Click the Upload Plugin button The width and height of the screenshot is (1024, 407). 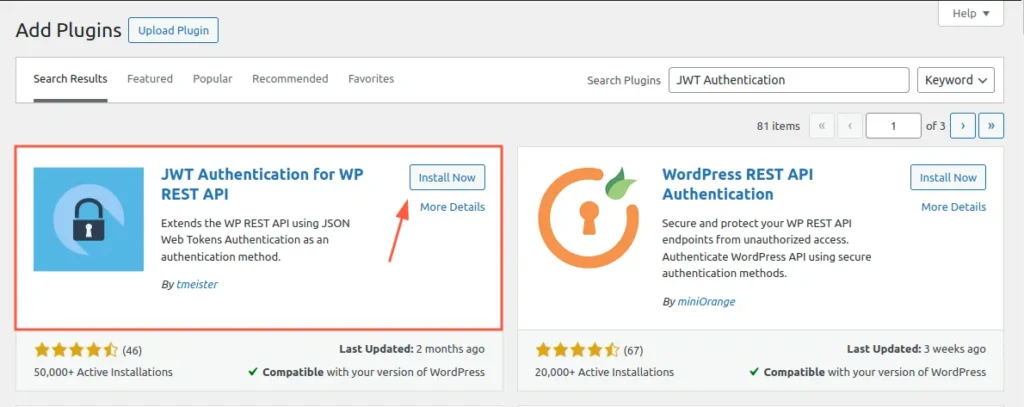pyautogui.click(x=173, y=30)
